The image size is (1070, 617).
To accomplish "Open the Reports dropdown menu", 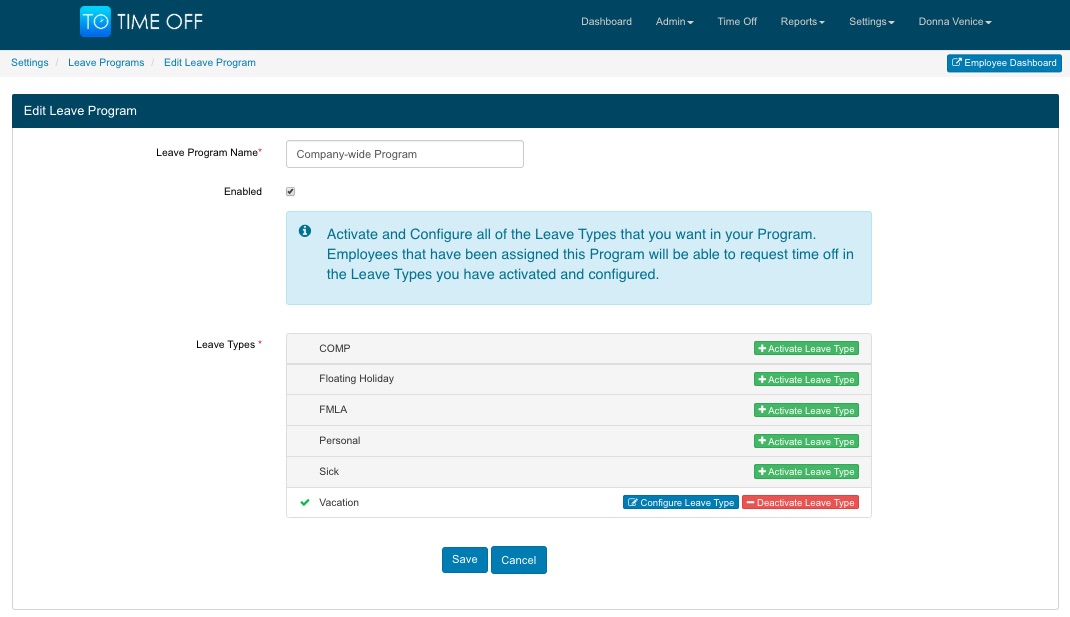I will [x=802, y=22].
